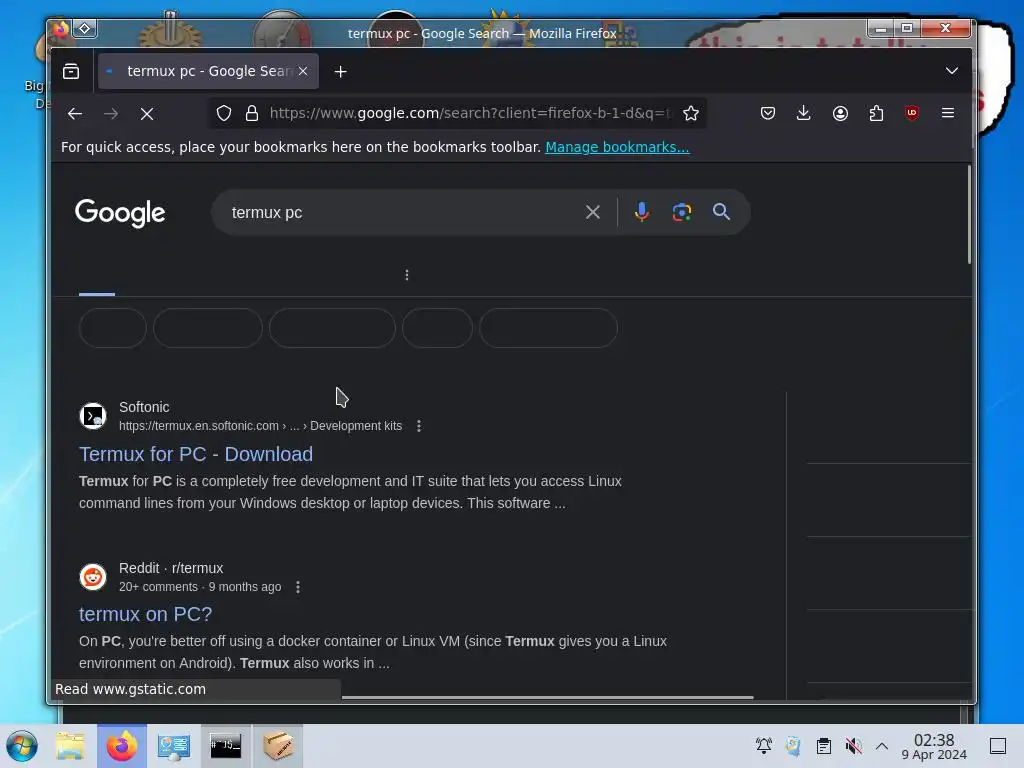The width and height of the screenshot is (1024, 768).
Task: Open Manage bookmarks link
Action: 617,148
